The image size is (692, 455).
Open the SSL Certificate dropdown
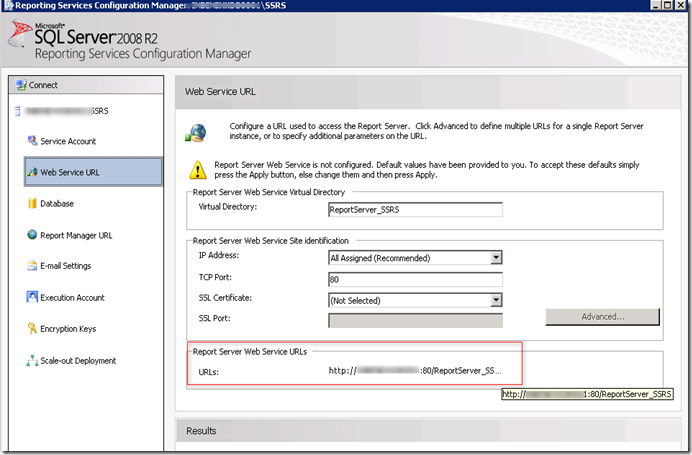(x=496, y=300)
